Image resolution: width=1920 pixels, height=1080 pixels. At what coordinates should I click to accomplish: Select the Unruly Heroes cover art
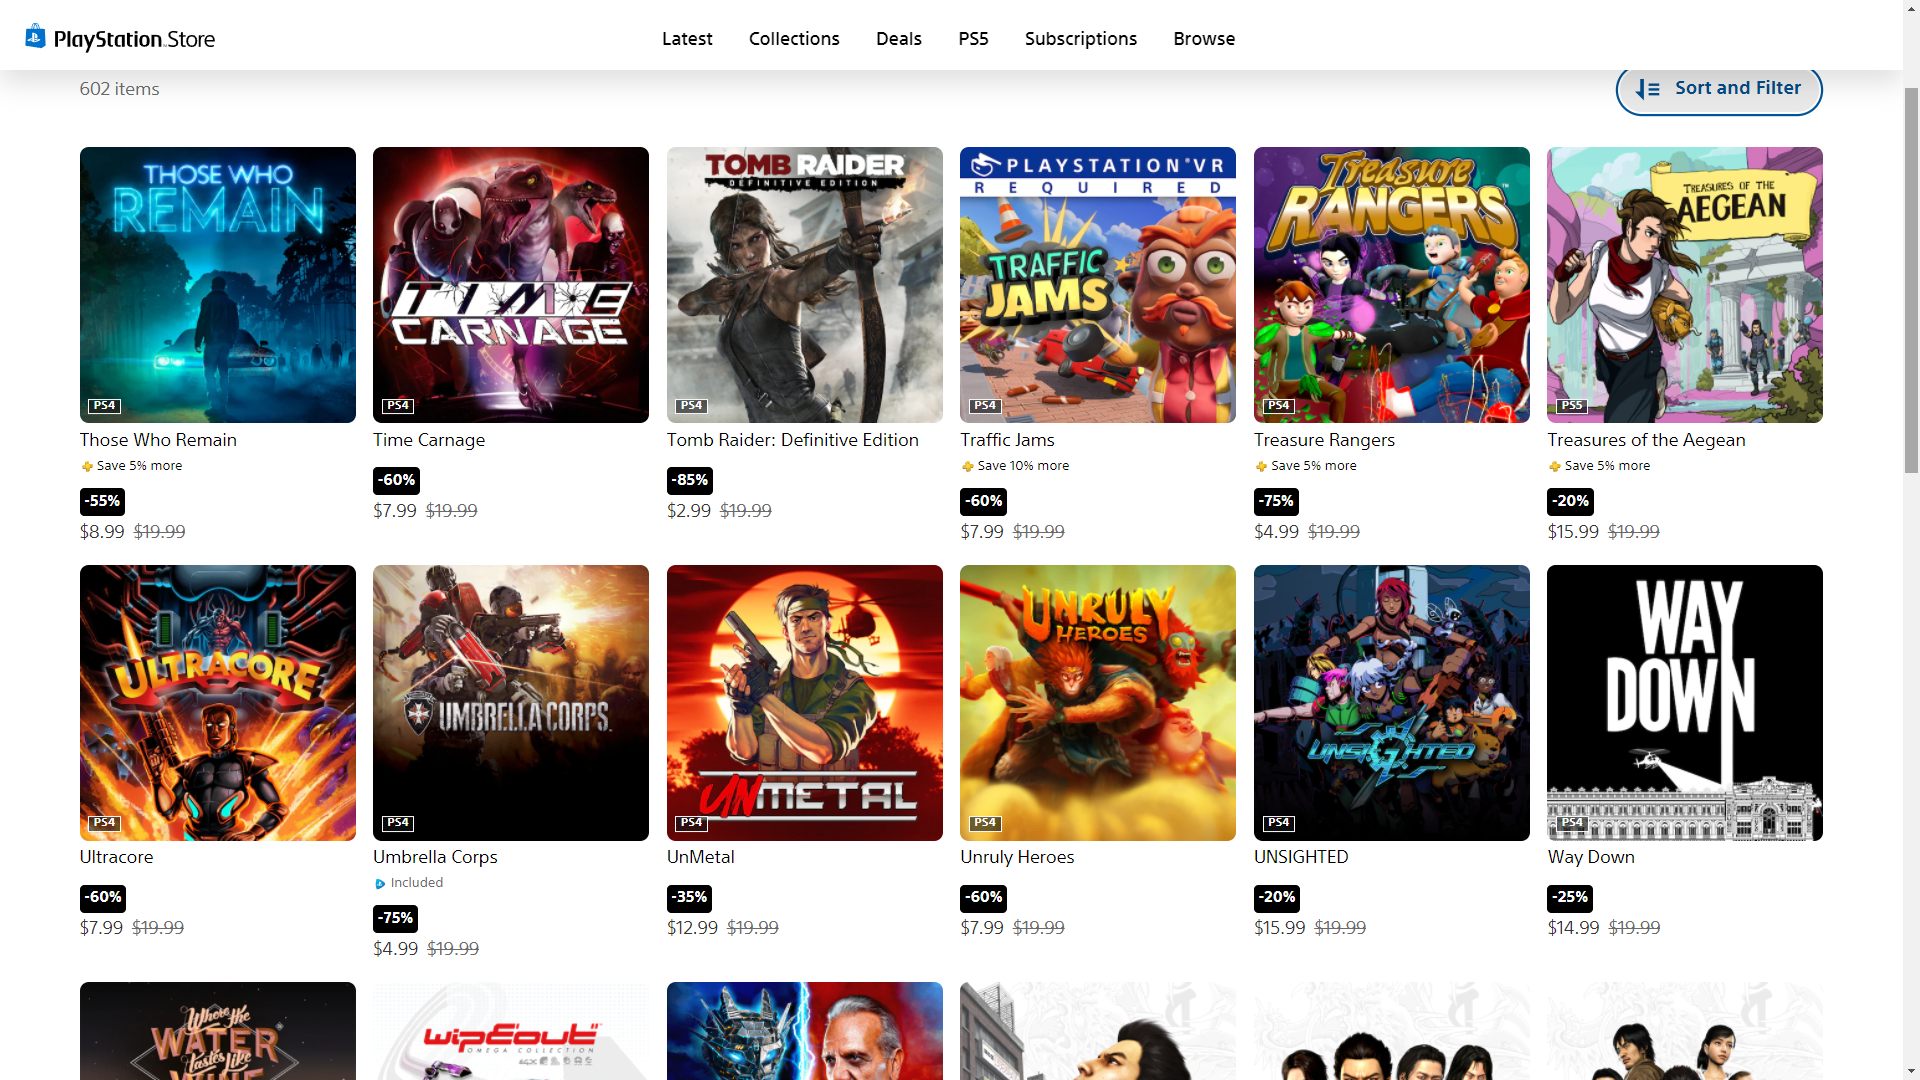point(1097,702)
